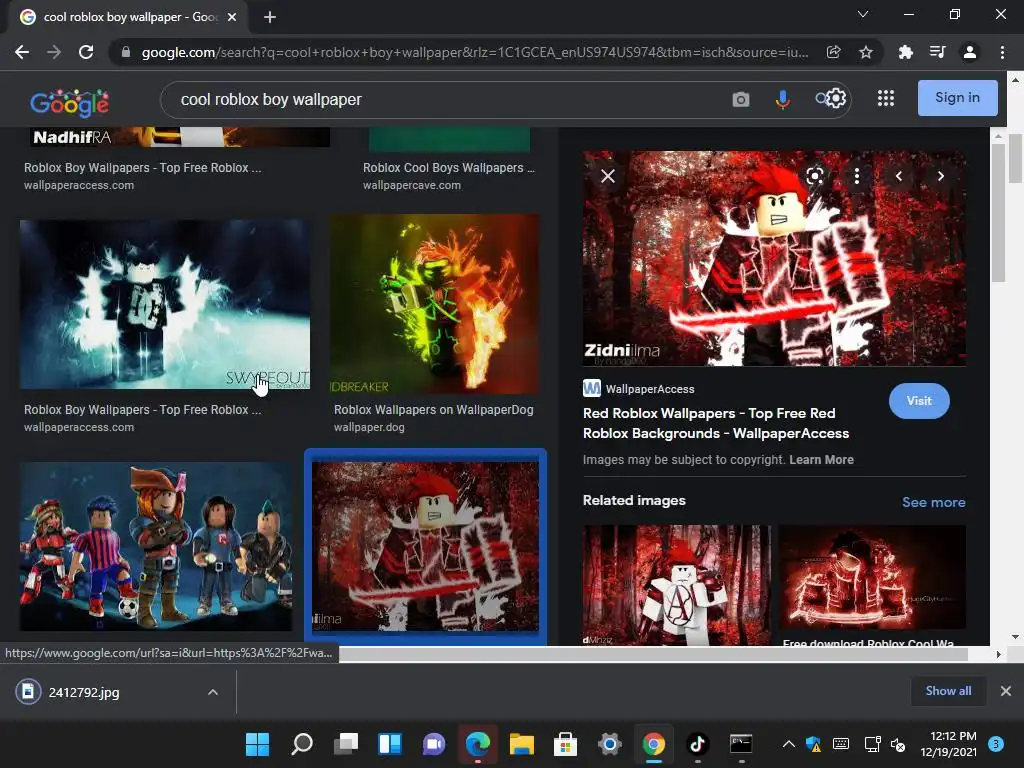Start voice search with microphone icon
Screen dimensions: 1024x768
point(782,100)
